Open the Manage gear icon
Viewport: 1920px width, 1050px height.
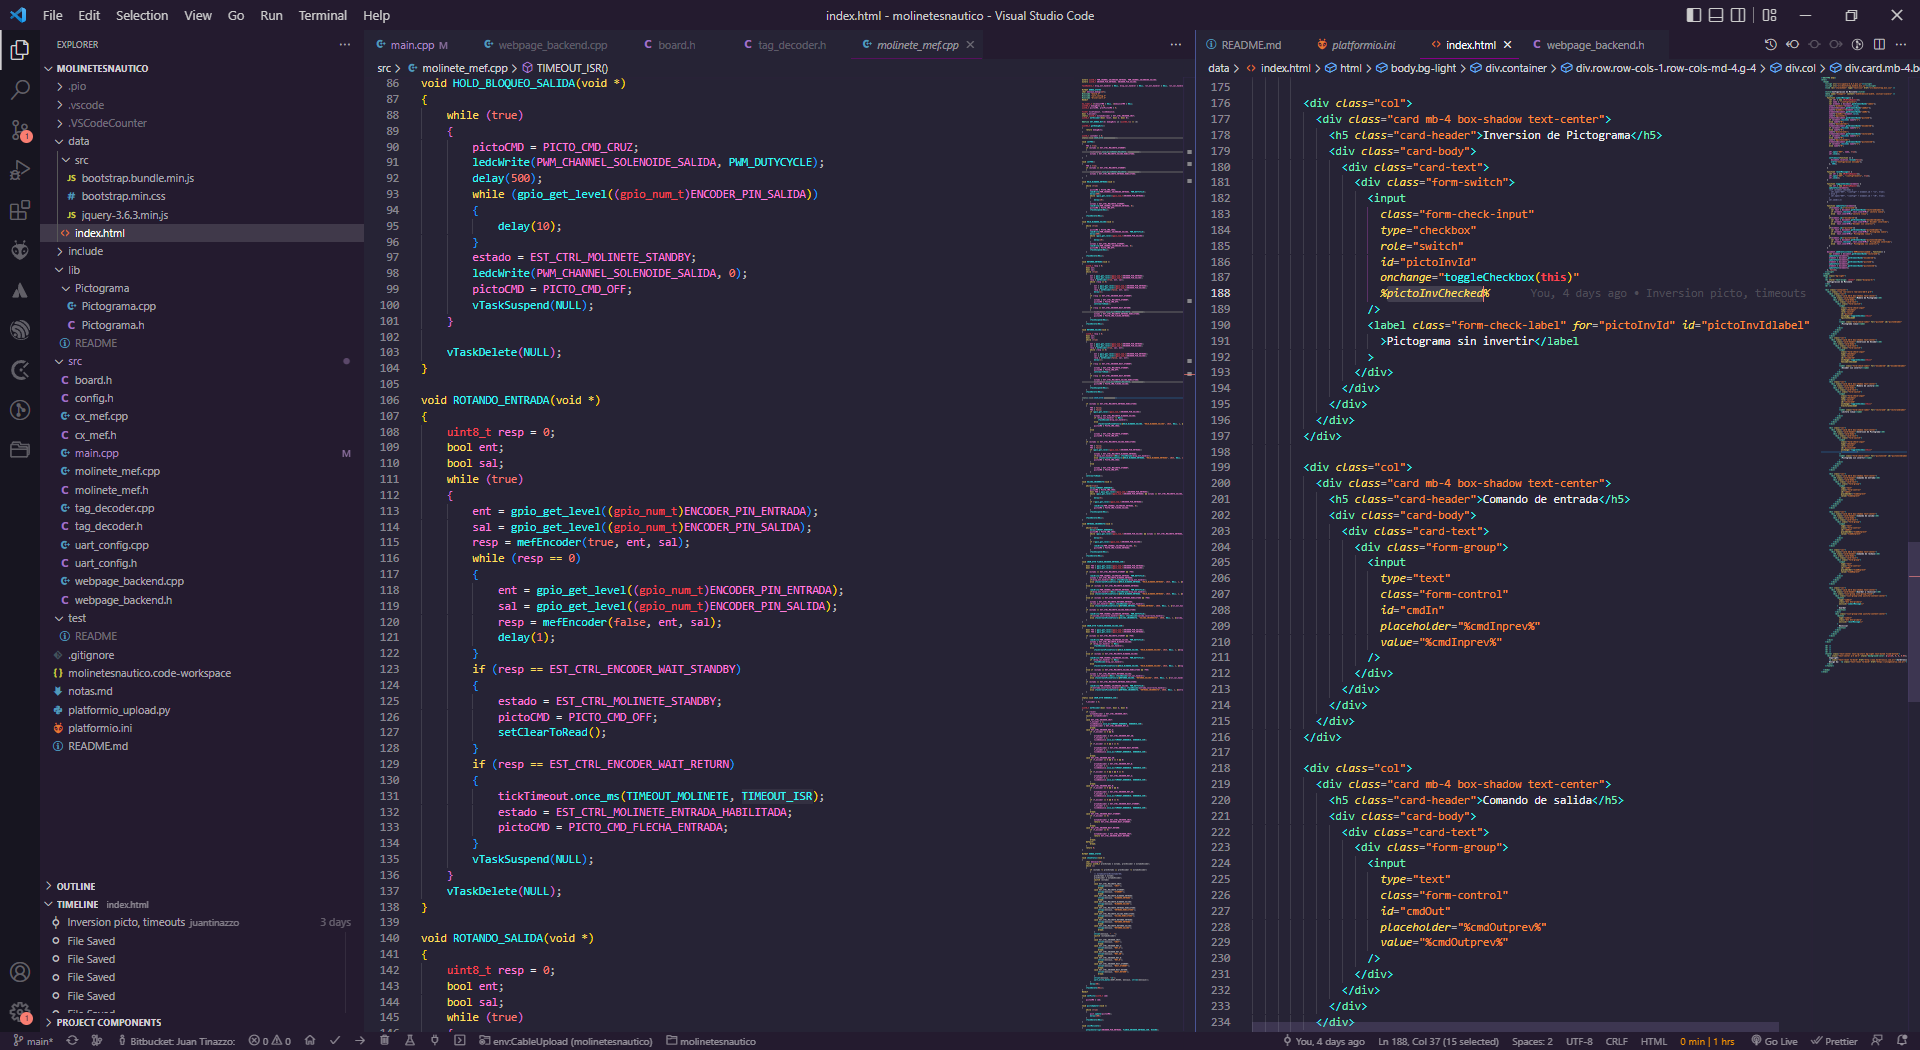(x=20, y=1012)
